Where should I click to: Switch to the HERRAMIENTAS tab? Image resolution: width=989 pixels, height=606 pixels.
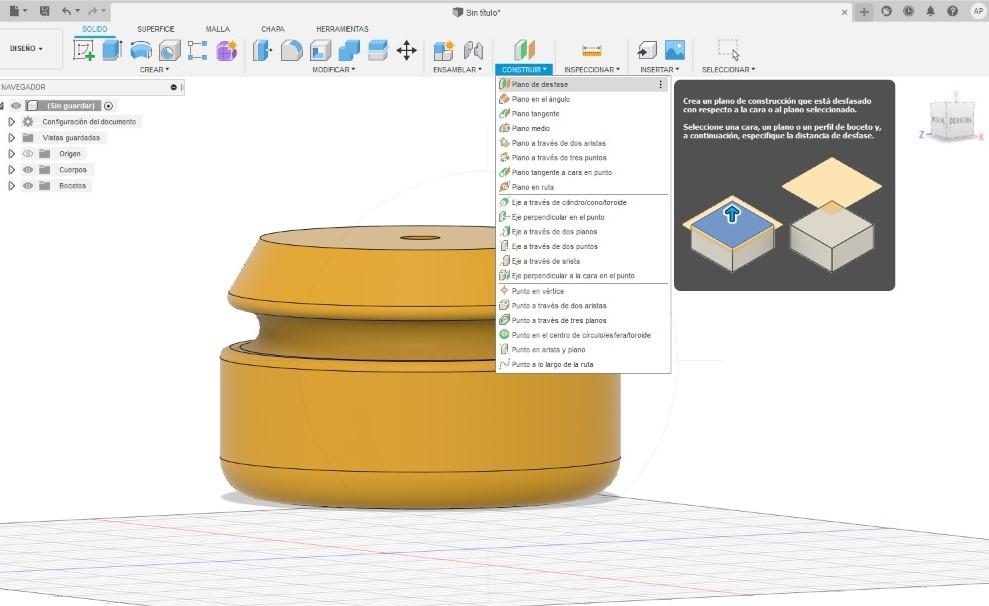(x=342, y=29)
